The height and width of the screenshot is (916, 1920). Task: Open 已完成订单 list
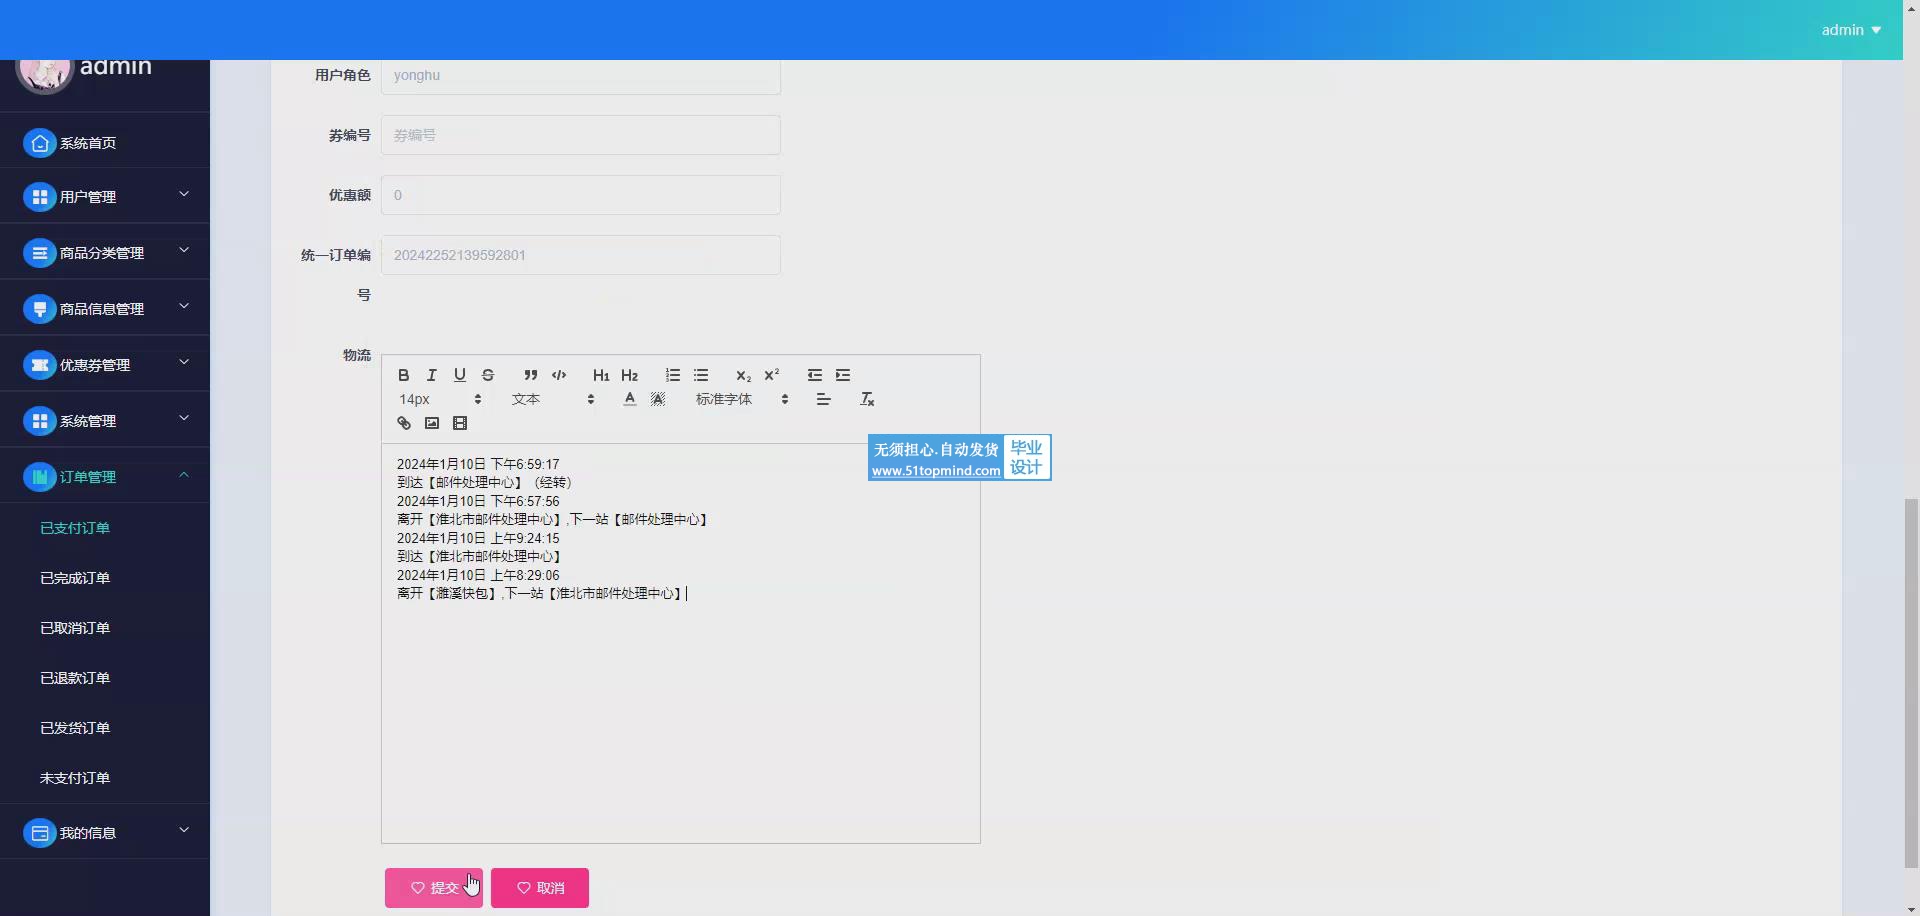click(x=75, y=578)
